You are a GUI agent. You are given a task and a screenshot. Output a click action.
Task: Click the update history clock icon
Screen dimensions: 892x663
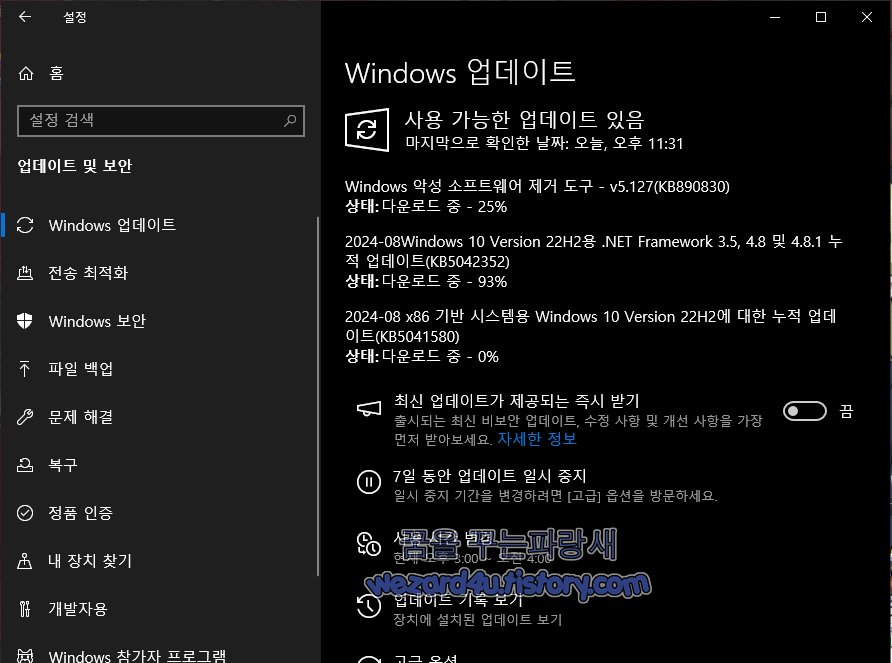click(x=369, y=606)
